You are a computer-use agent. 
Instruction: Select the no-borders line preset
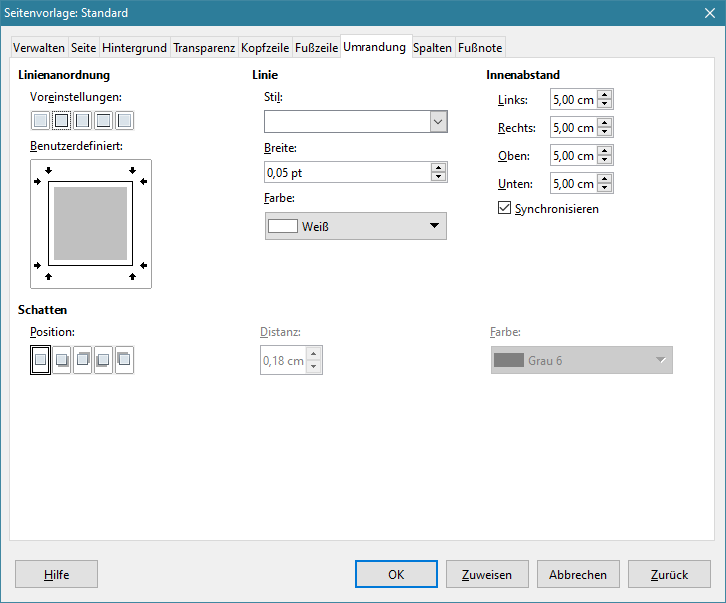40,120
